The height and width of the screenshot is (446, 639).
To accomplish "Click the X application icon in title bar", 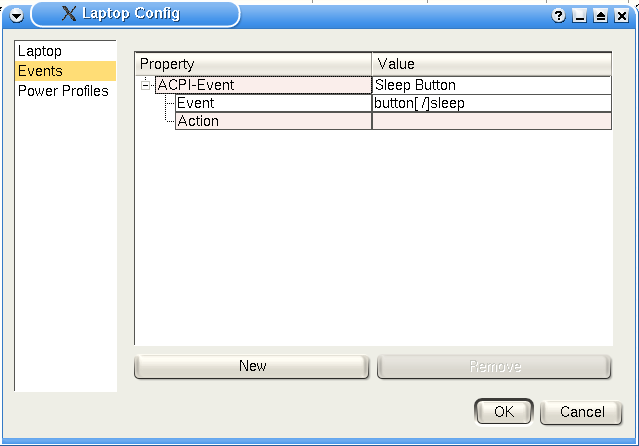I will pos(69,13).
